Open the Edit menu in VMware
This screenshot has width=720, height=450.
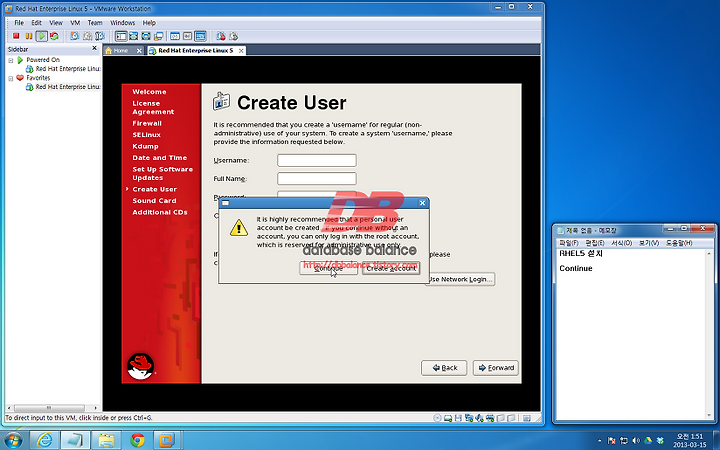click(x=36, y=22)
